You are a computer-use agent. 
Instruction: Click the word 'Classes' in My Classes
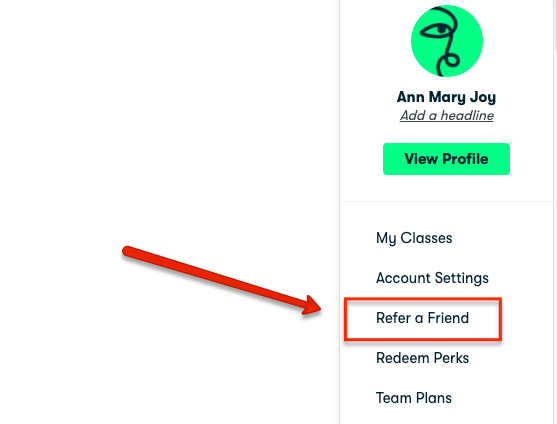(426, 238)
